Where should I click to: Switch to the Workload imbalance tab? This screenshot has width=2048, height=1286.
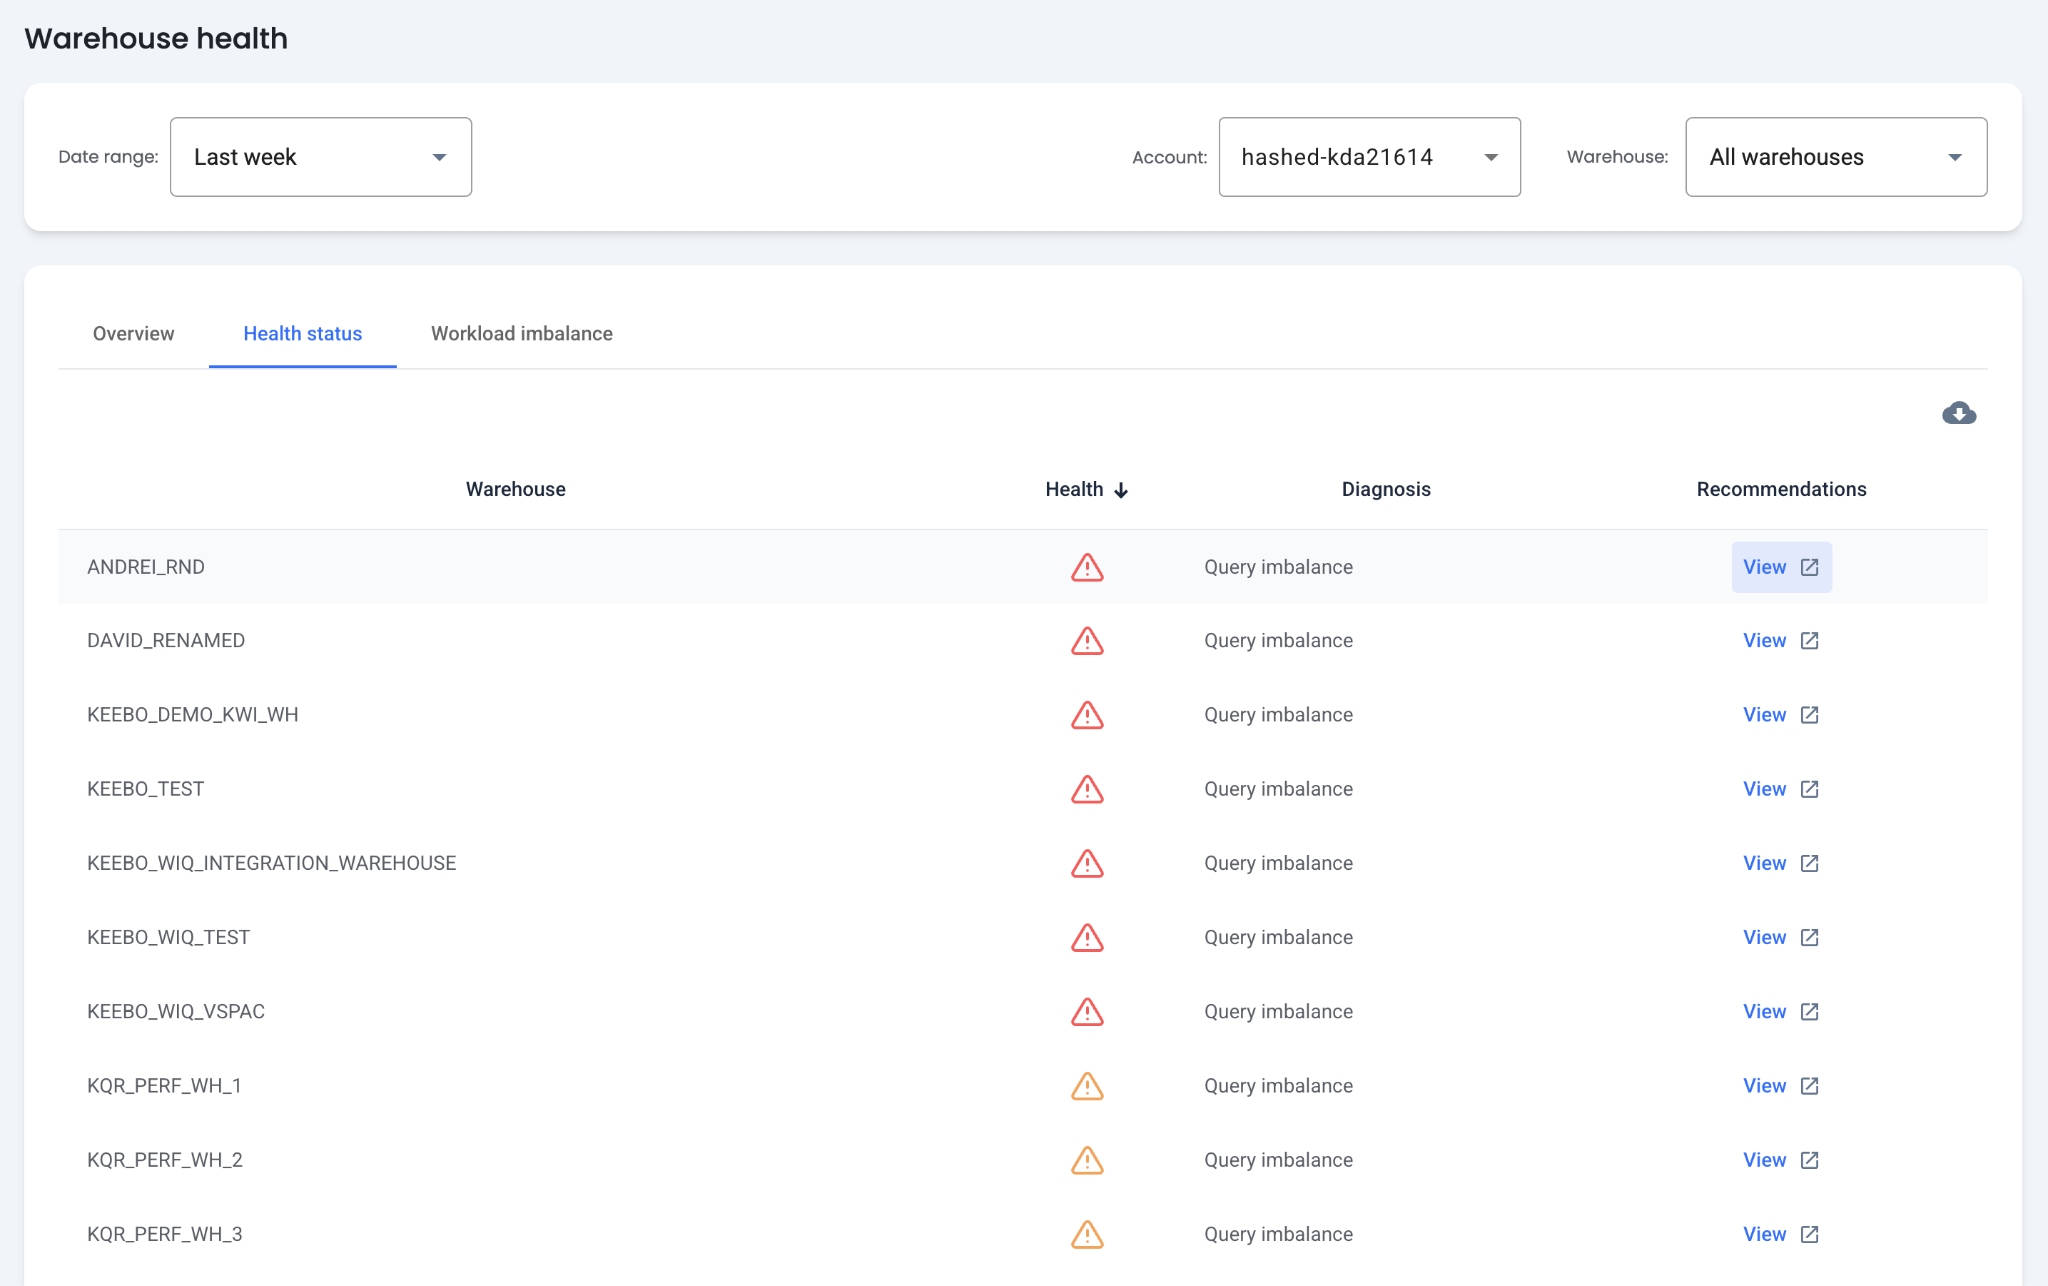click(x=521, y=334)
